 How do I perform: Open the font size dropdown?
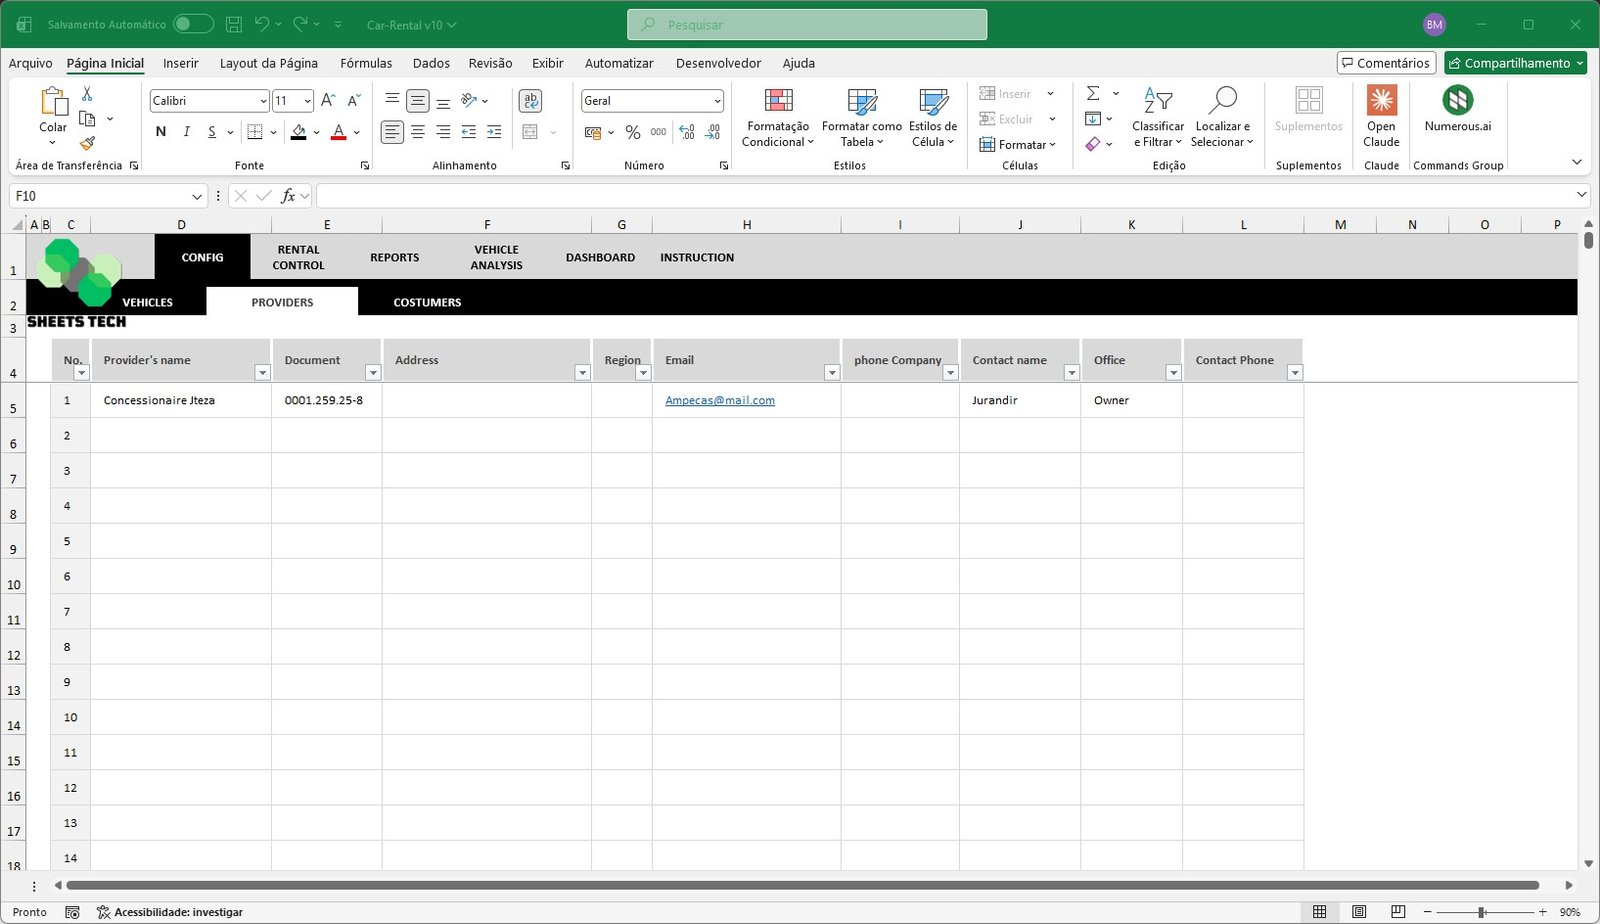coord(305,100)
